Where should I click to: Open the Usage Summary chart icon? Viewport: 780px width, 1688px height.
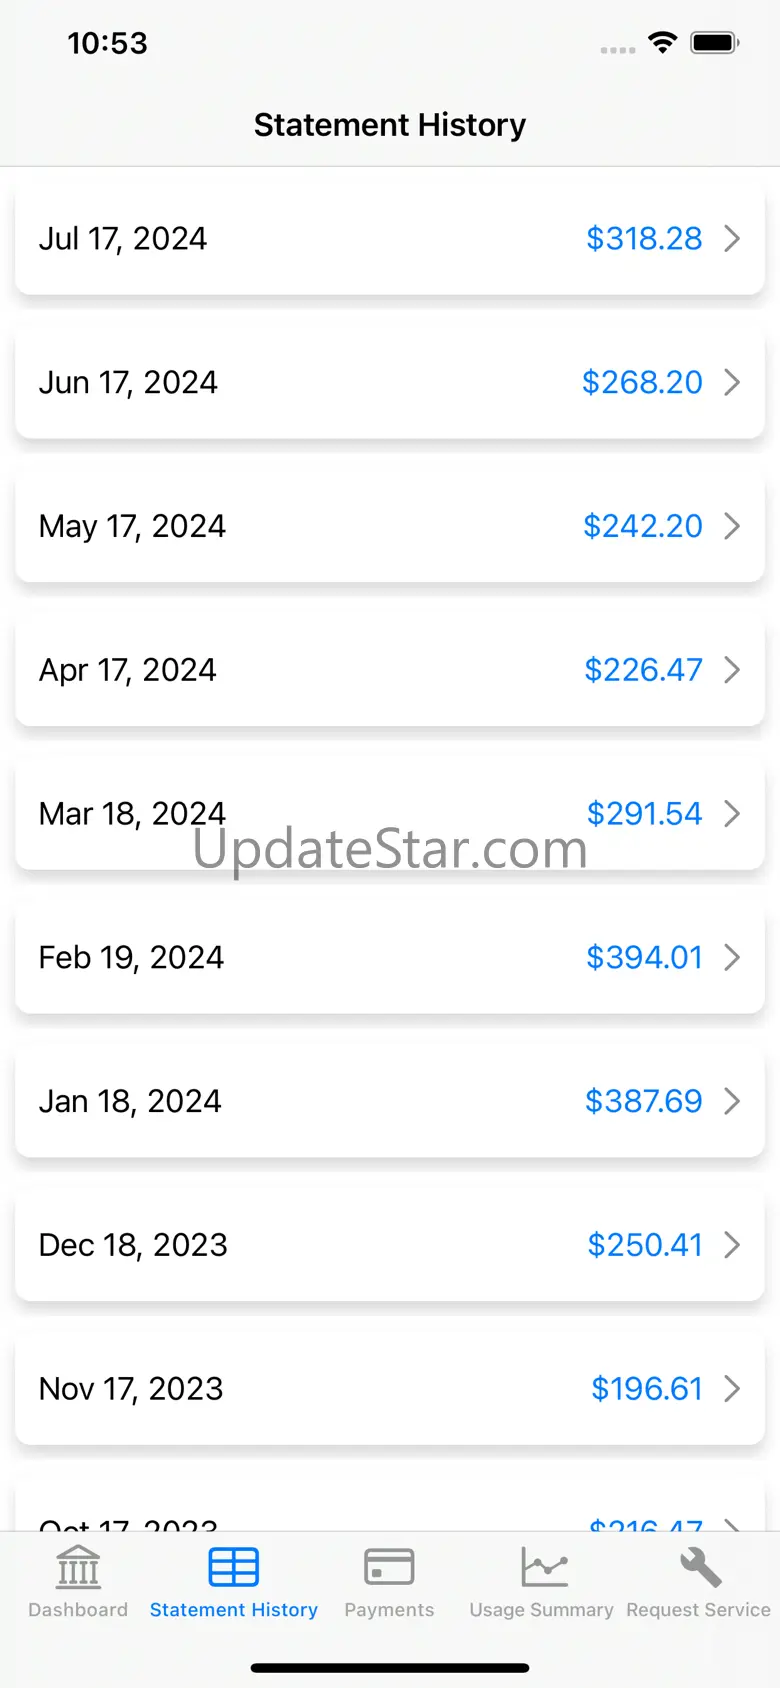544,1567
